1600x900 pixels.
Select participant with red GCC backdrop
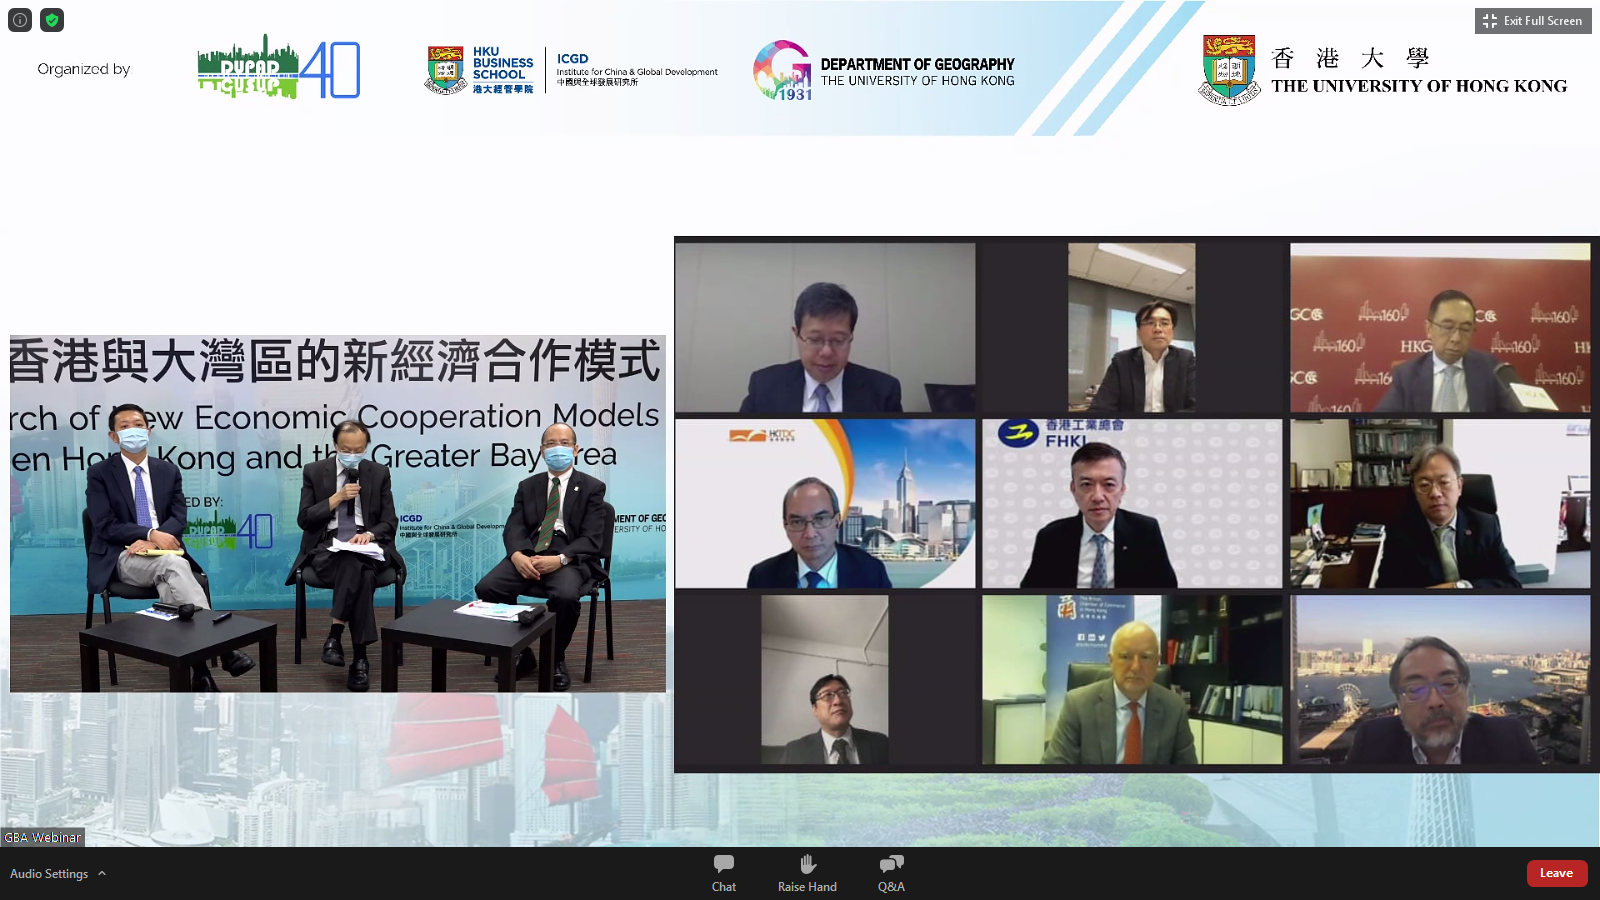pos(1439,328)
